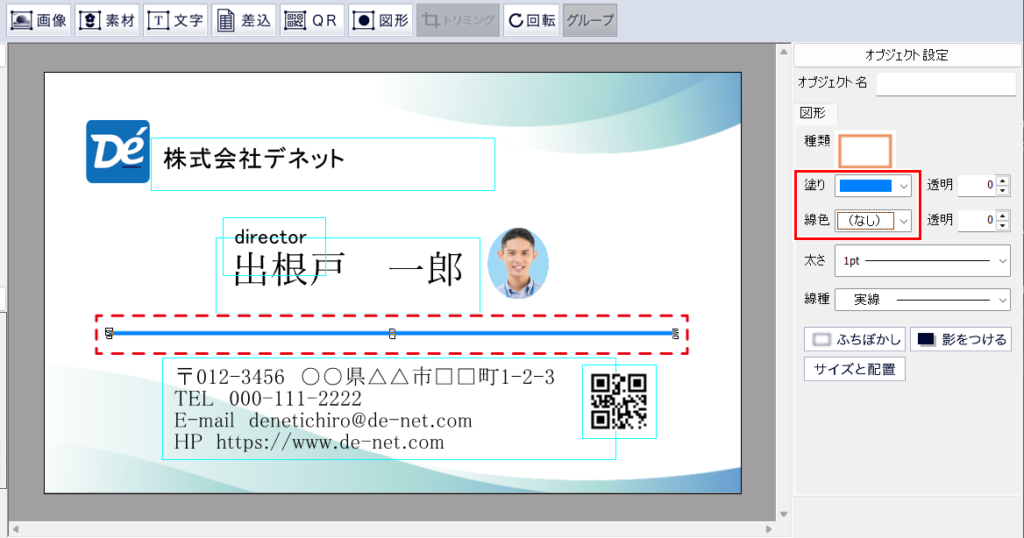This screenshot has height=538, width=1024.
Task: Open the 素材 (materials) tool
Action: (x=107, y=20)
